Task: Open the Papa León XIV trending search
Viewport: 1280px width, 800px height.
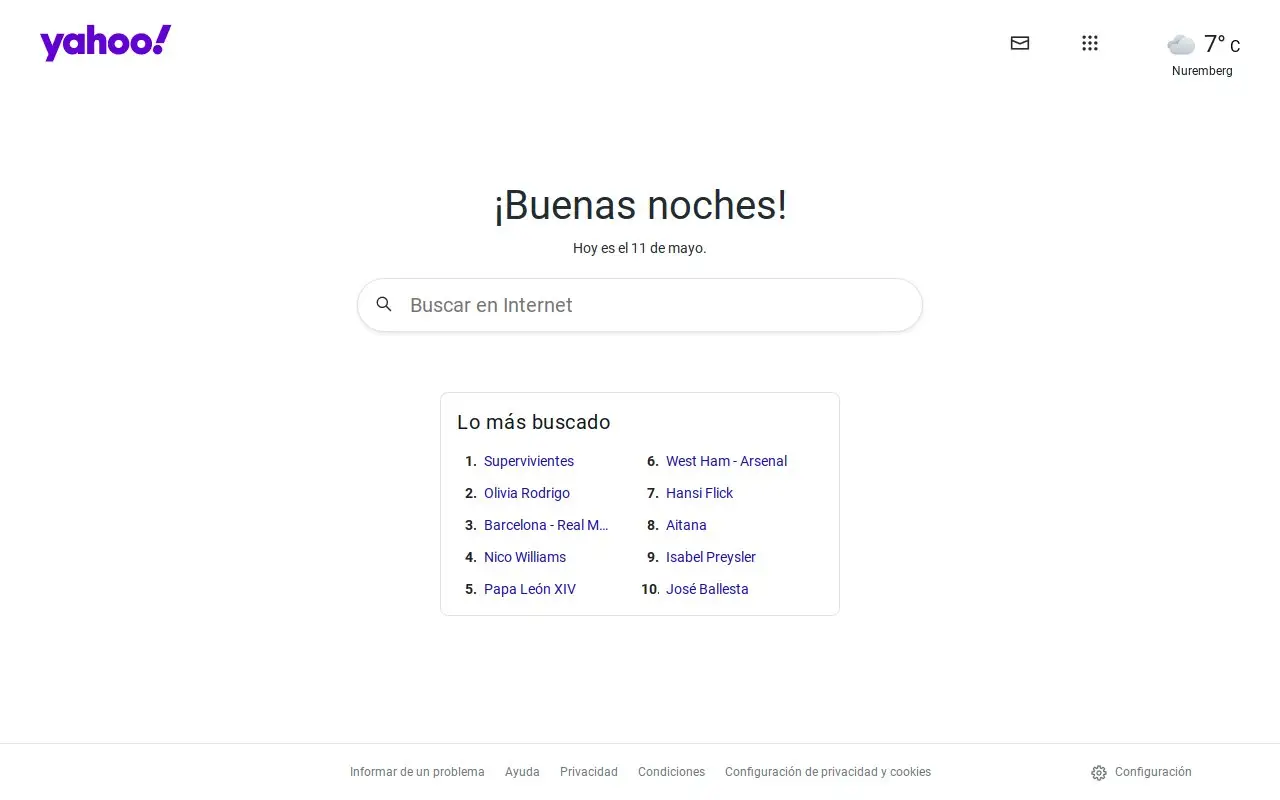Action: (x=530, y=589)
